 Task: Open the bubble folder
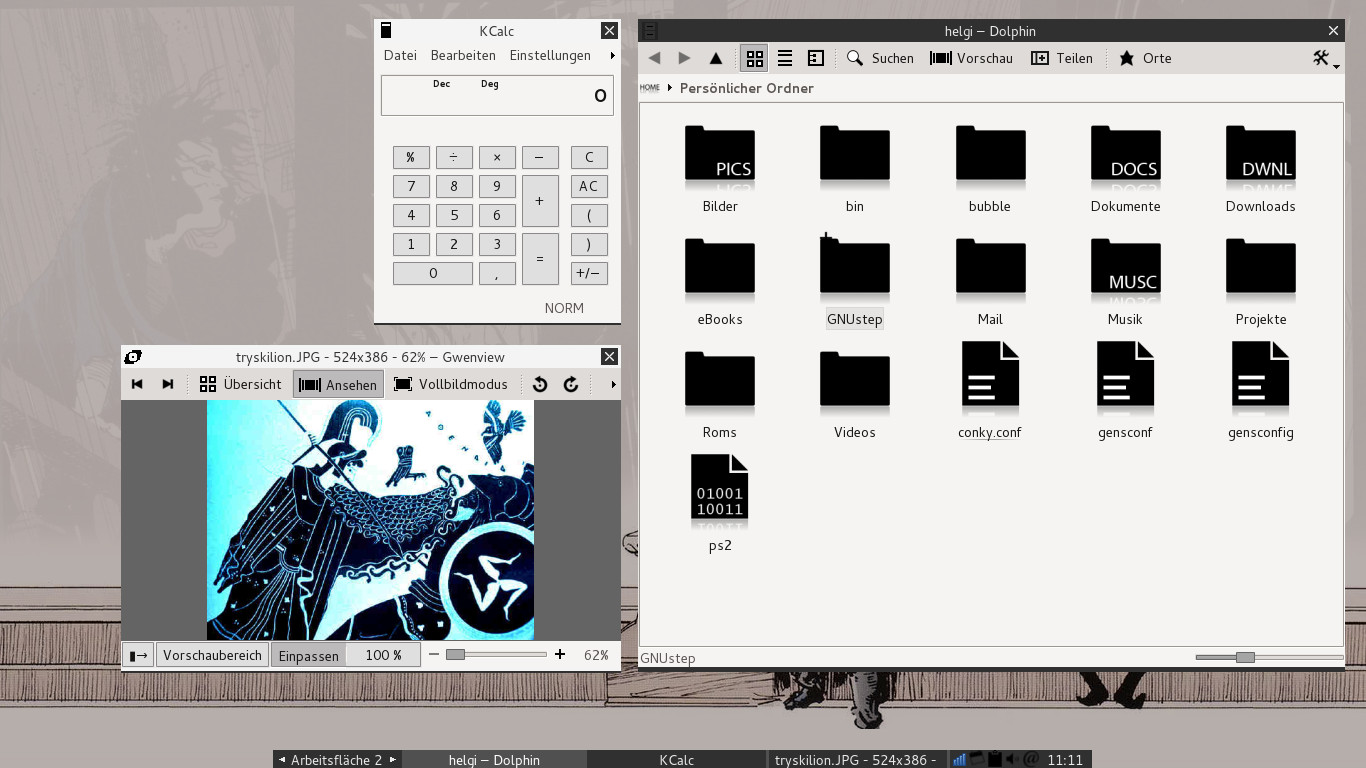click(x=990, y=168)
